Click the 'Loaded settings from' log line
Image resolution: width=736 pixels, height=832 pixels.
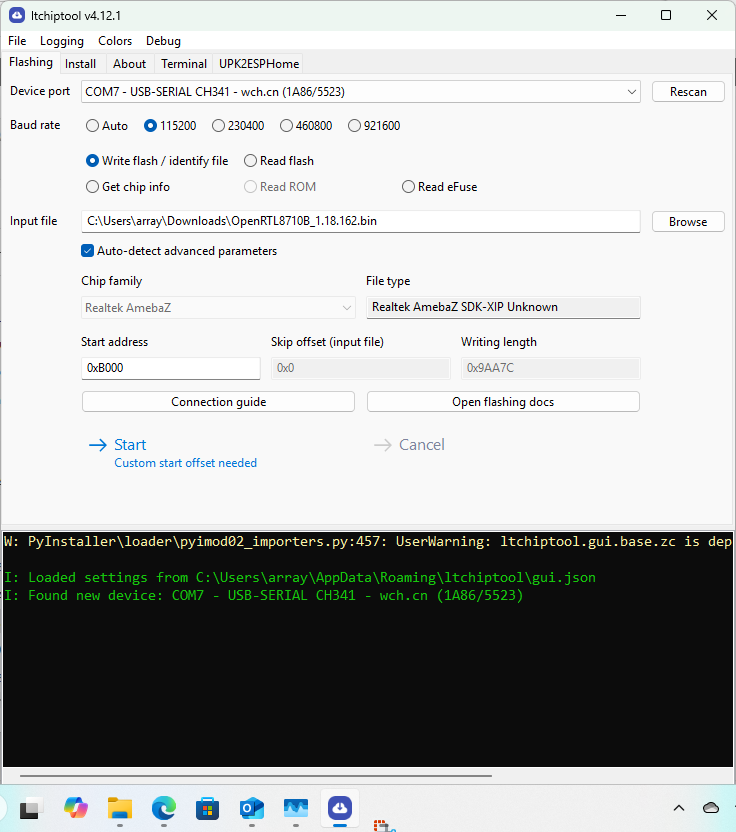[300, 577]
